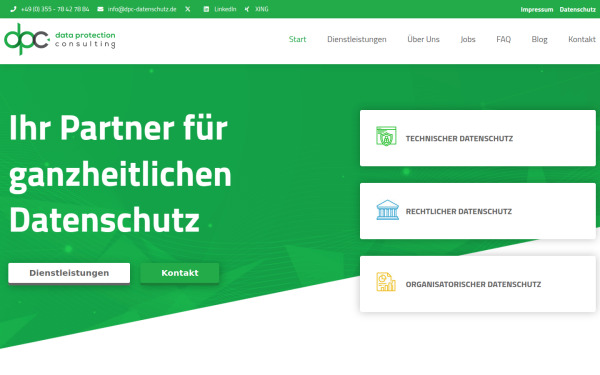Click the white Dienstleistungen hero button

coord(69,273)
